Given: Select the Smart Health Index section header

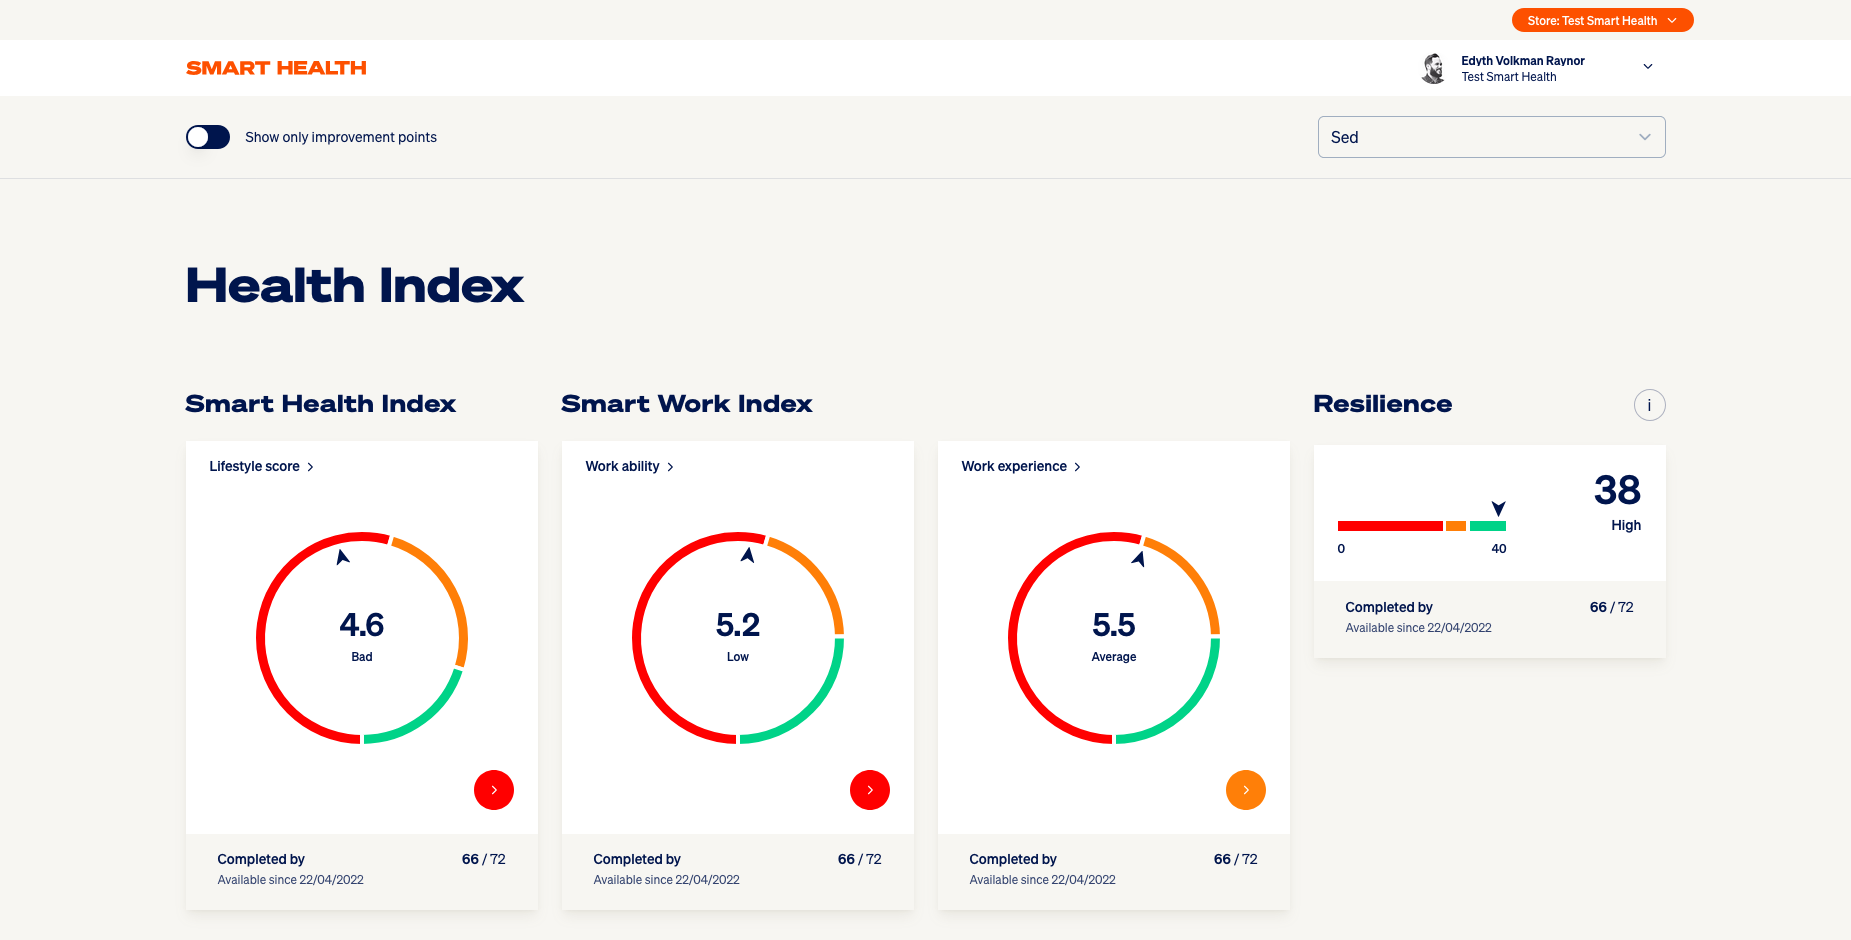Looking at the screenshot, I should [320, 404].
